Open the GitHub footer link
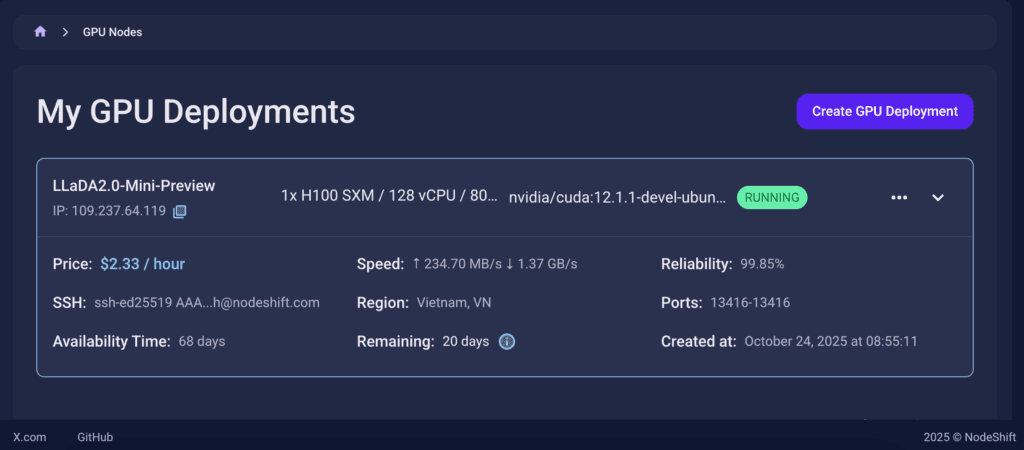Screen dimensions: 1024x450 coord(95,437)
